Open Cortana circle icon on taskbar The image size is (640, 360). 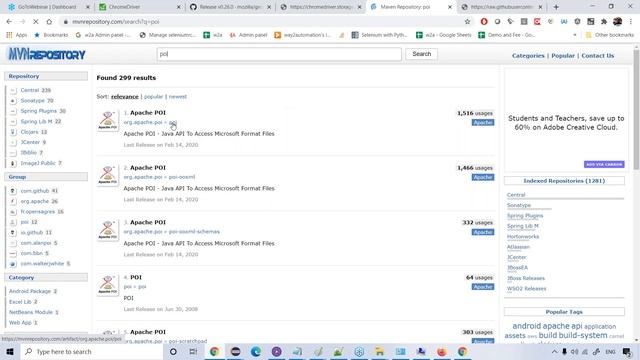[x=173, y=351]
